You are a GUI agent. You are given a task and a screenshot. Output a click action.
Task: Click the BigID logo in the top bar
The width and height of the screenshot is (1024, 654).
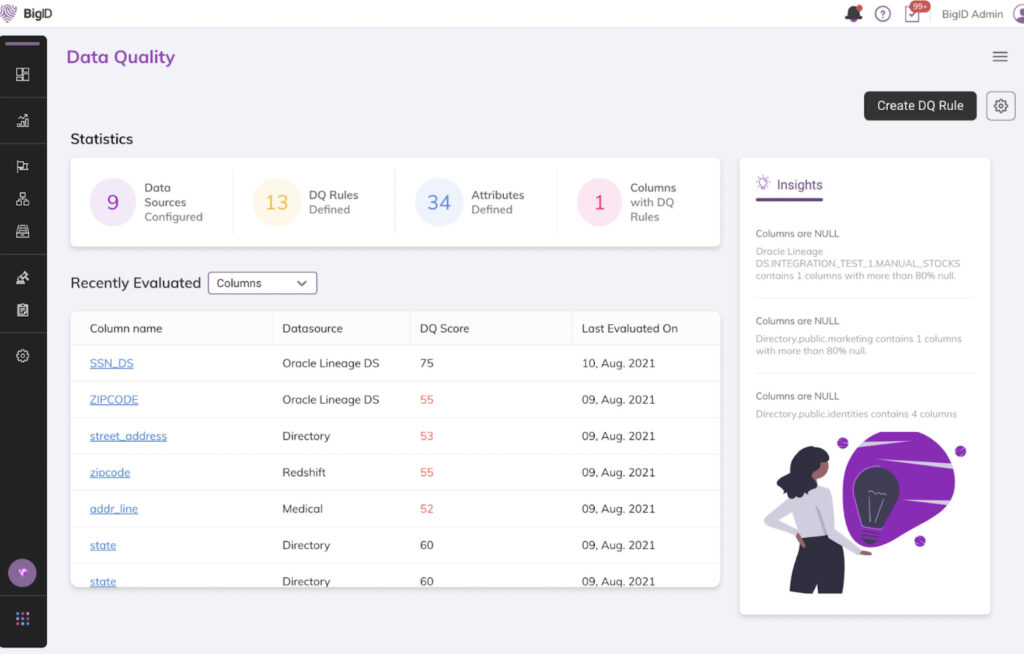[x=28, y=13]
